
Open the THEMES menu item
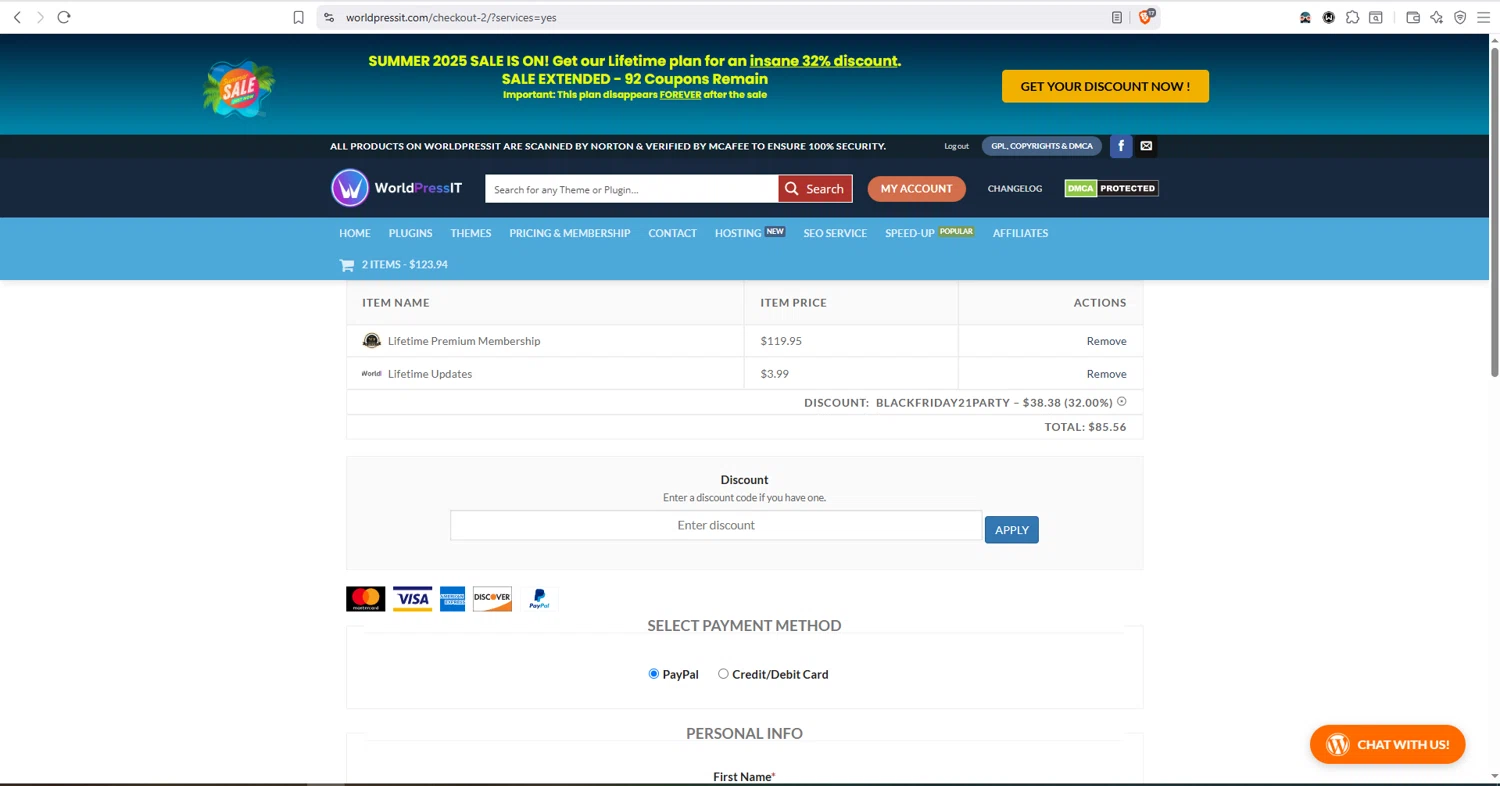pyautogui.click(x=471, y=233)
